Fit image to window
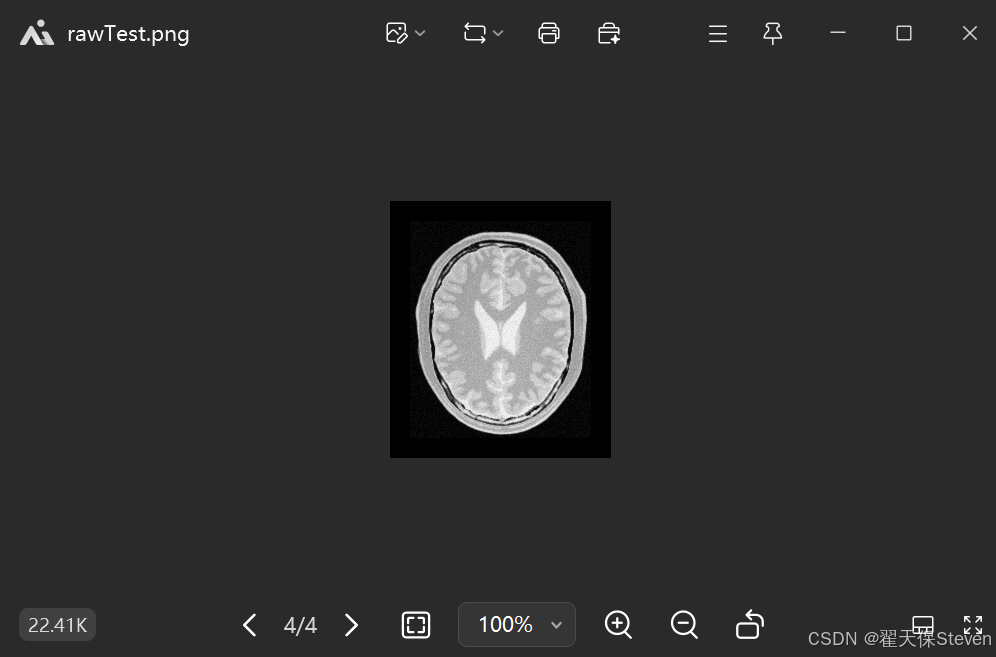 416,625
